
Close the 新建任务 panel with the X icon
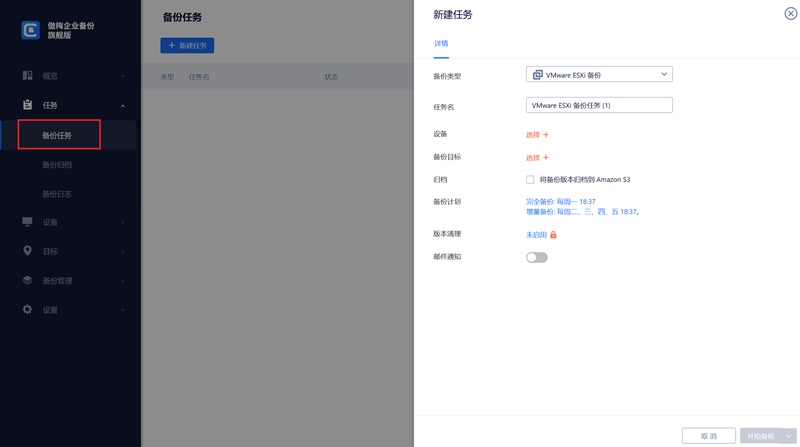pyautogui.click(x=791, y=14)
